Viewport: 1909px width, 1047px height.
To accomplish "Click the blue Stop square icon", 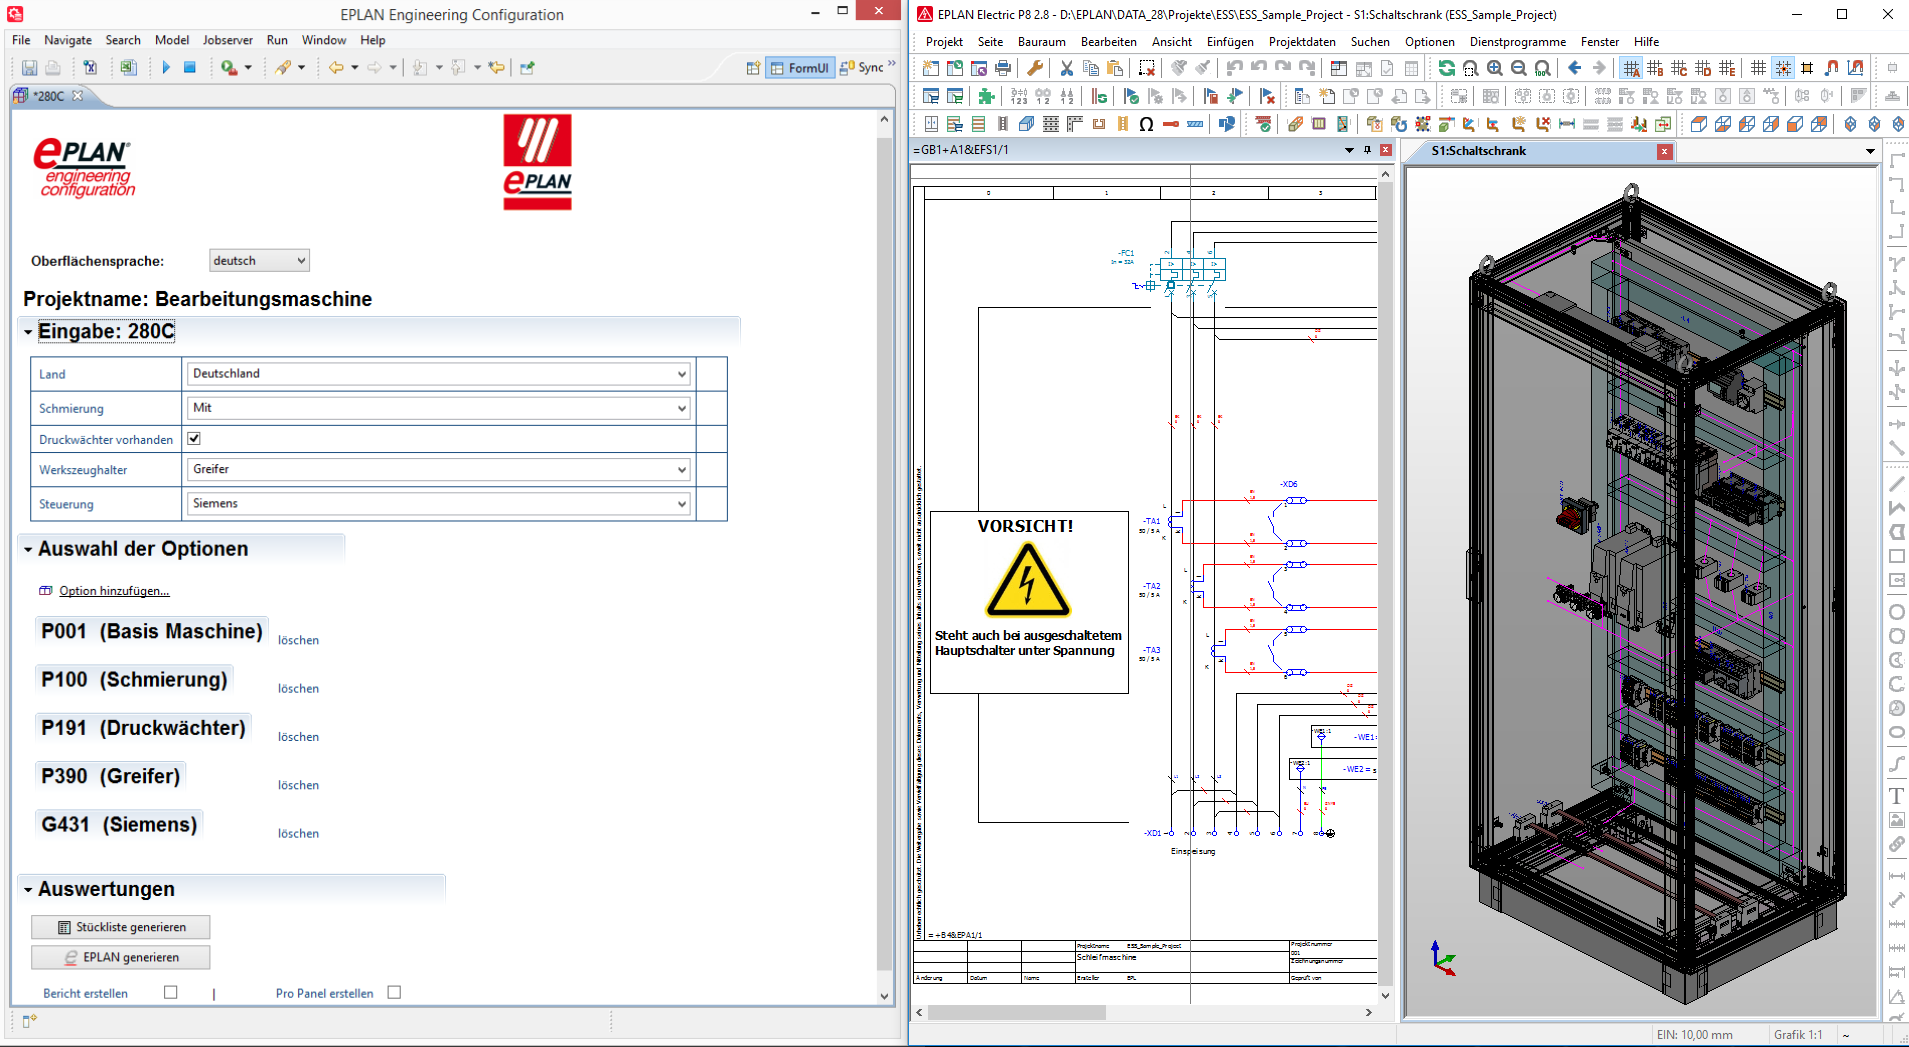I will [189, 67].
